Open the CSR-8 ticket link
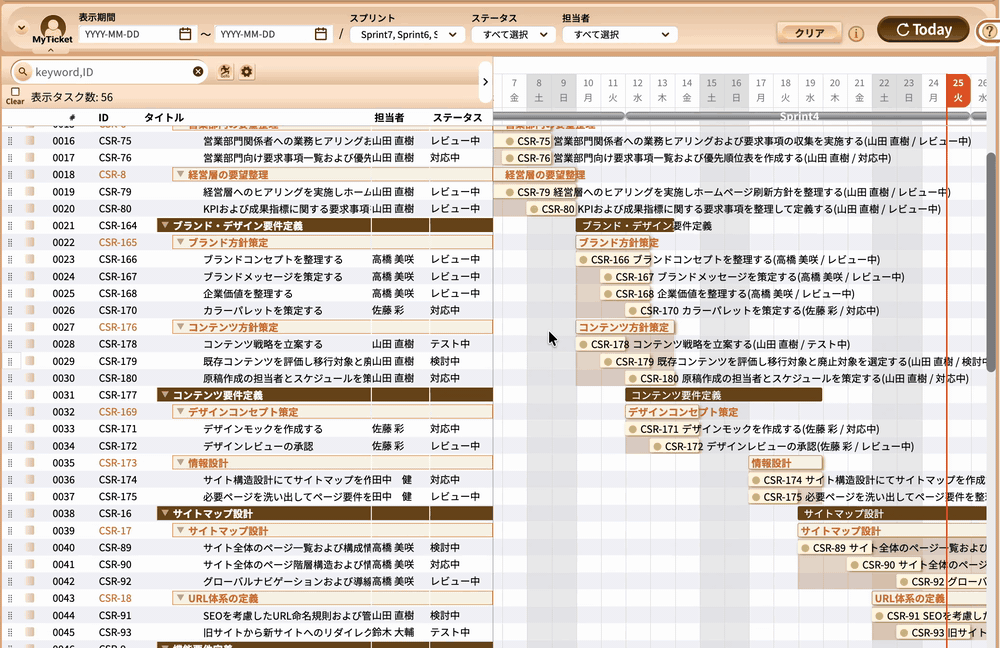Image resolution: width=1000 pixels, height=648 pixels. pos(112,174)
